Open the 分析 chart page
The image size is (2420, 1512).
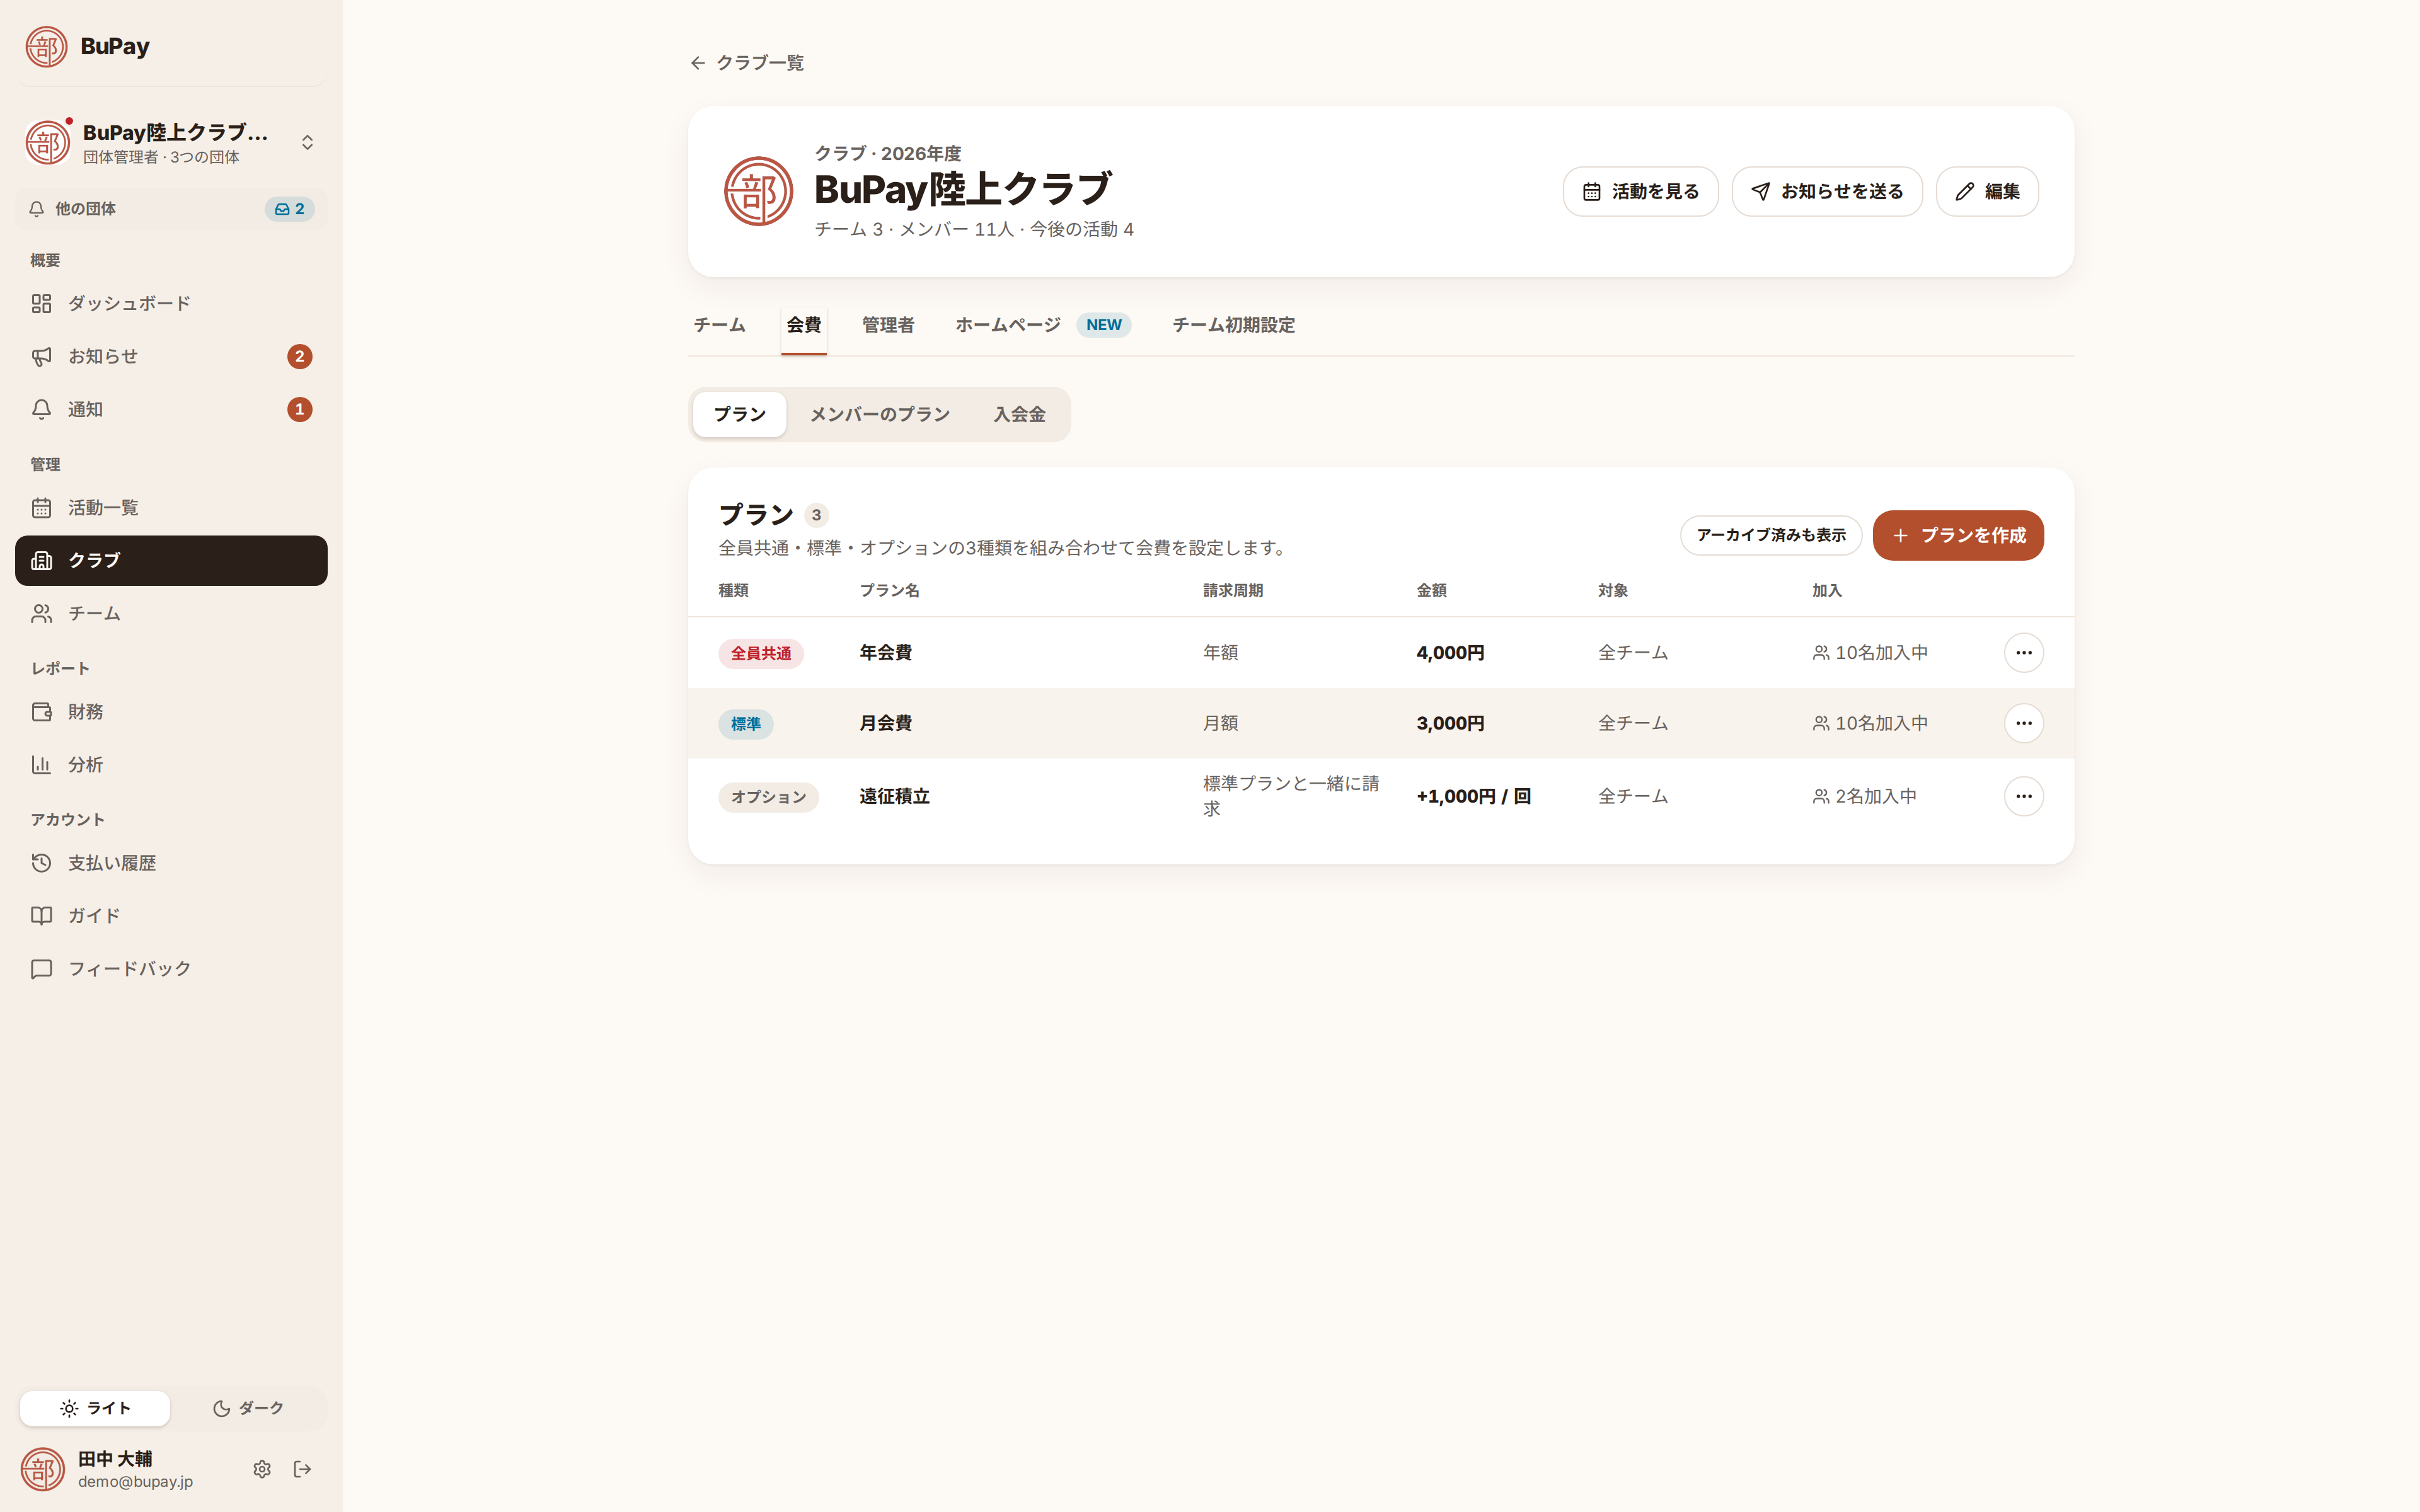point(171,765)
